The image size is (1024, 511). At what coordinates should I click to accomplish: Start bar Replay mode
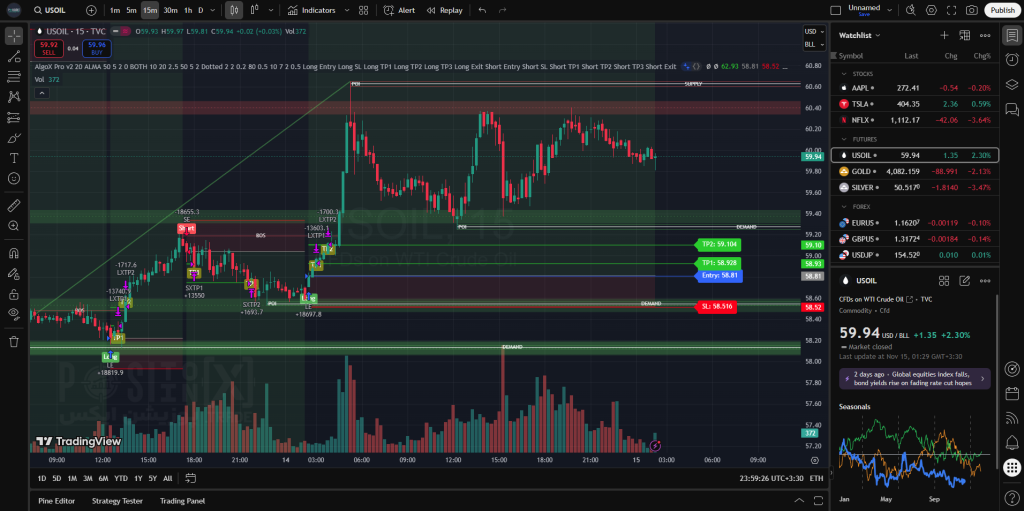point(444,10)
